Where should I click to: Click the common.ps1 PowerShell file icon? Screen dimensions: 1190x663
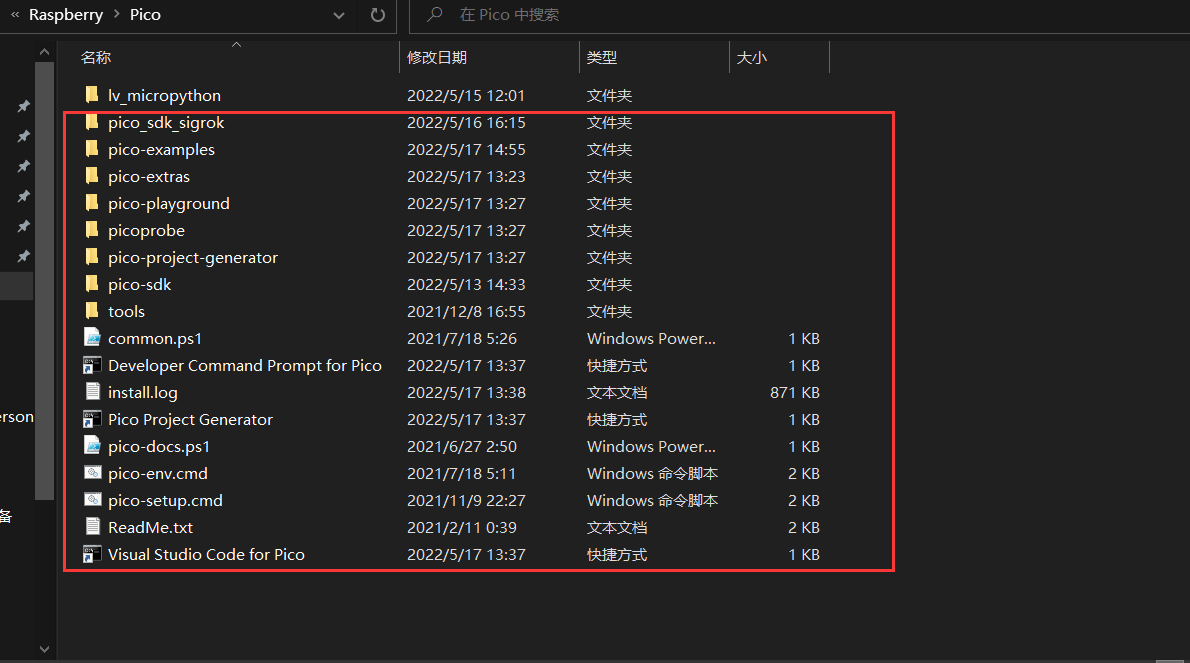click(93, 338)
